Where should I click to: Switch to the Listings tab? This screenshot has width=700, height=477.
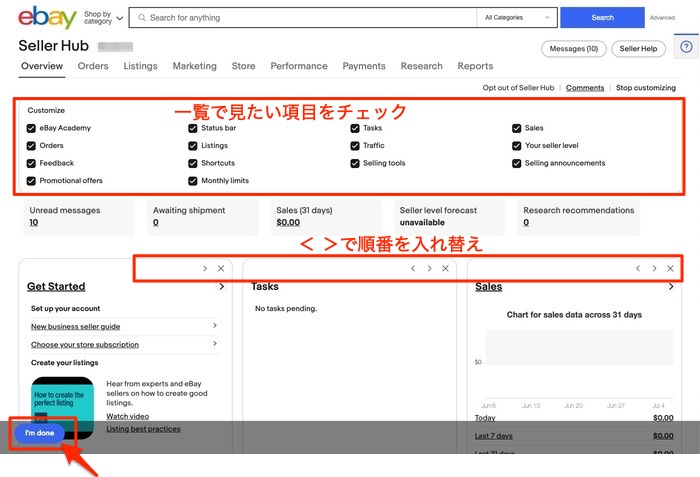[x=140, y=66]
